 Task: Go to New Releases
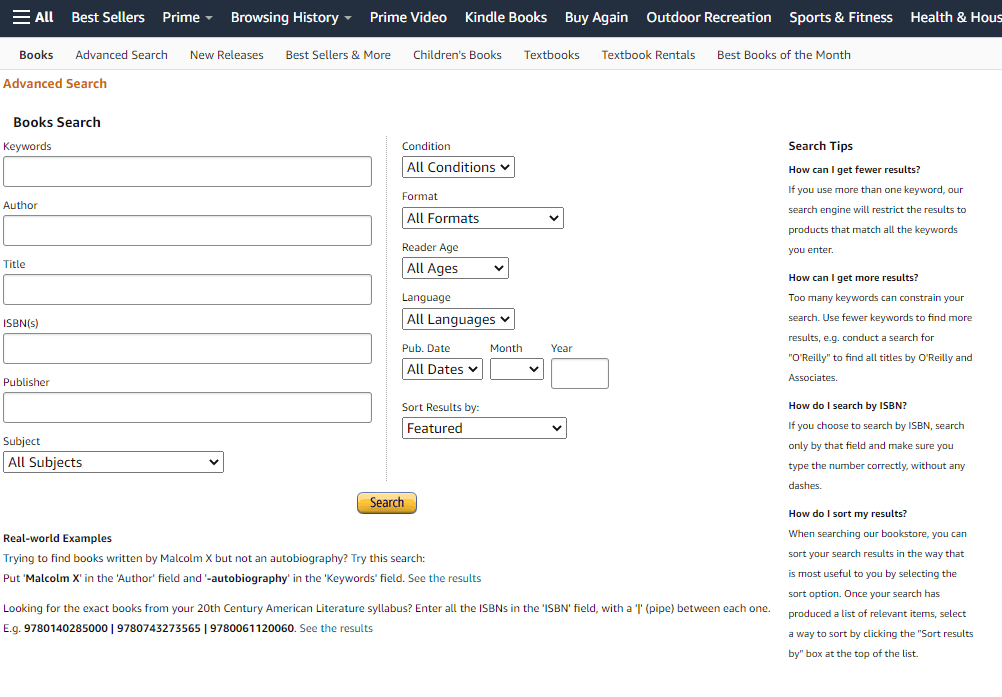click(x=226, y=55)
